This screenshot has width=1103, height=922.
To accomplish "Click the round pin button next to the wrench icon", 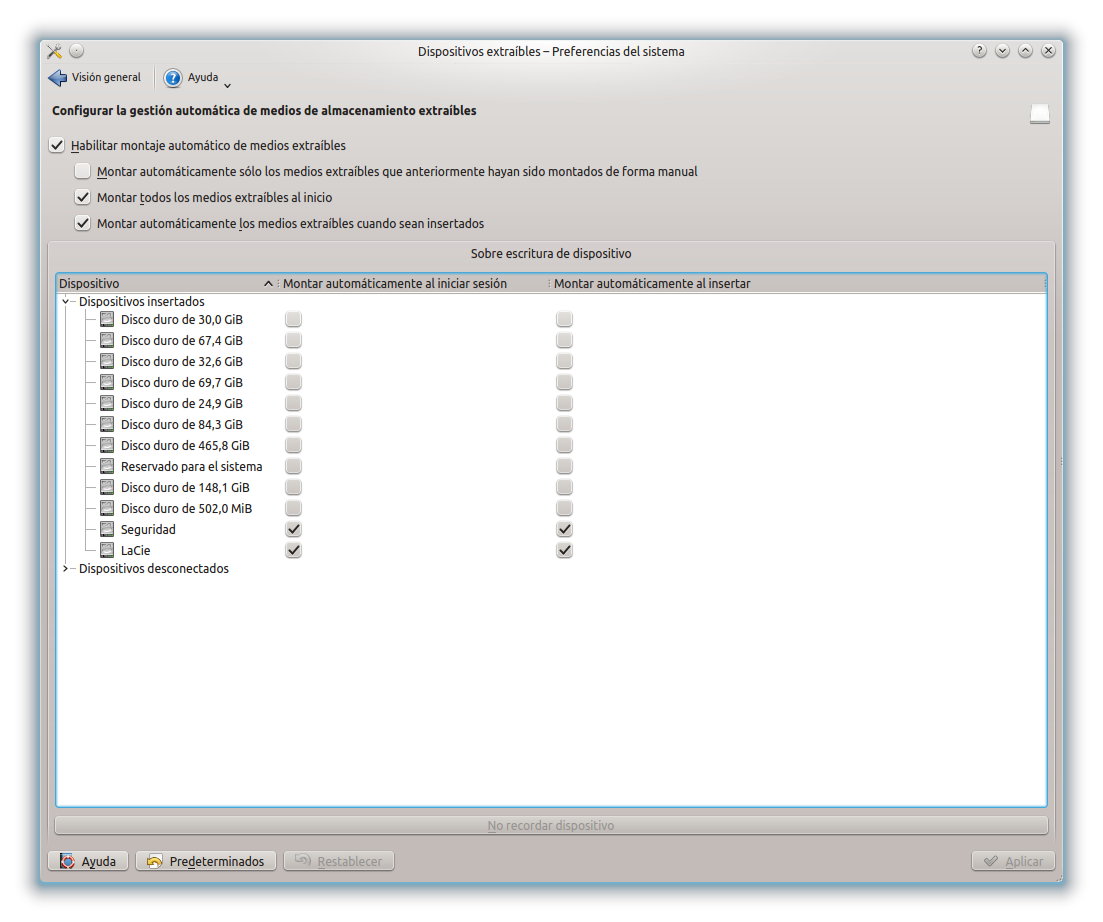I will 77,51.
